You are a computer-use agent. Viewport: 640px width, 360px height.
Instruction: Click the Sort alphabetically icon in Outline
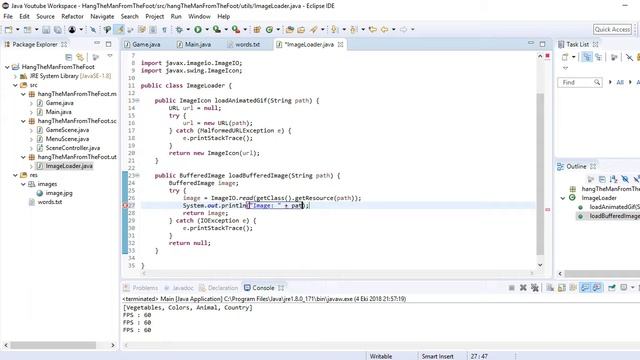(613, 179)
